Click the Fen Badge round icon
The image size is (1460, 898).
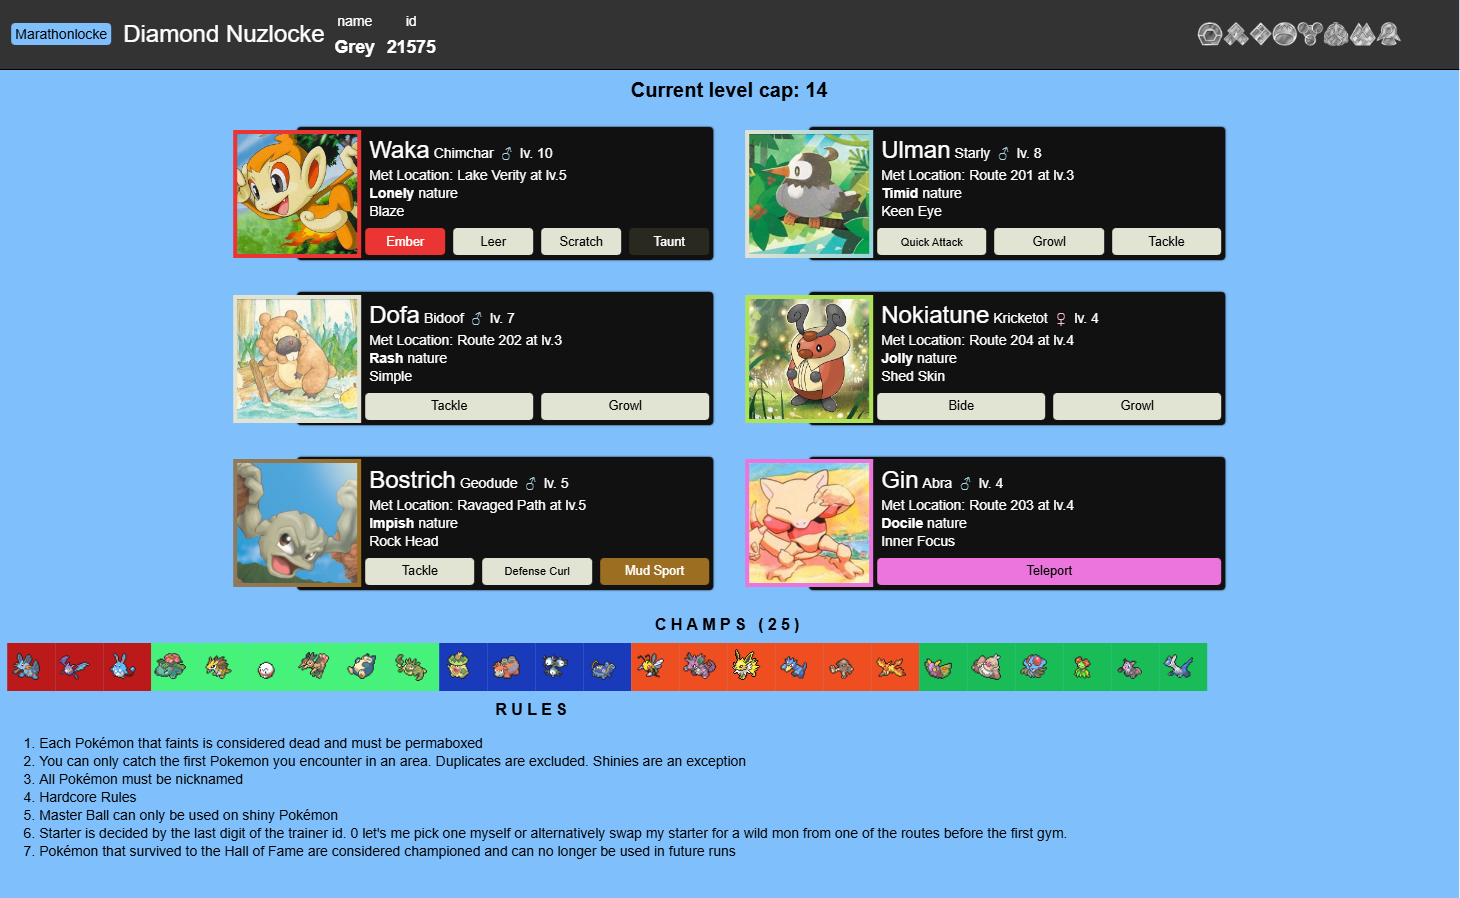click(1285, 35)
